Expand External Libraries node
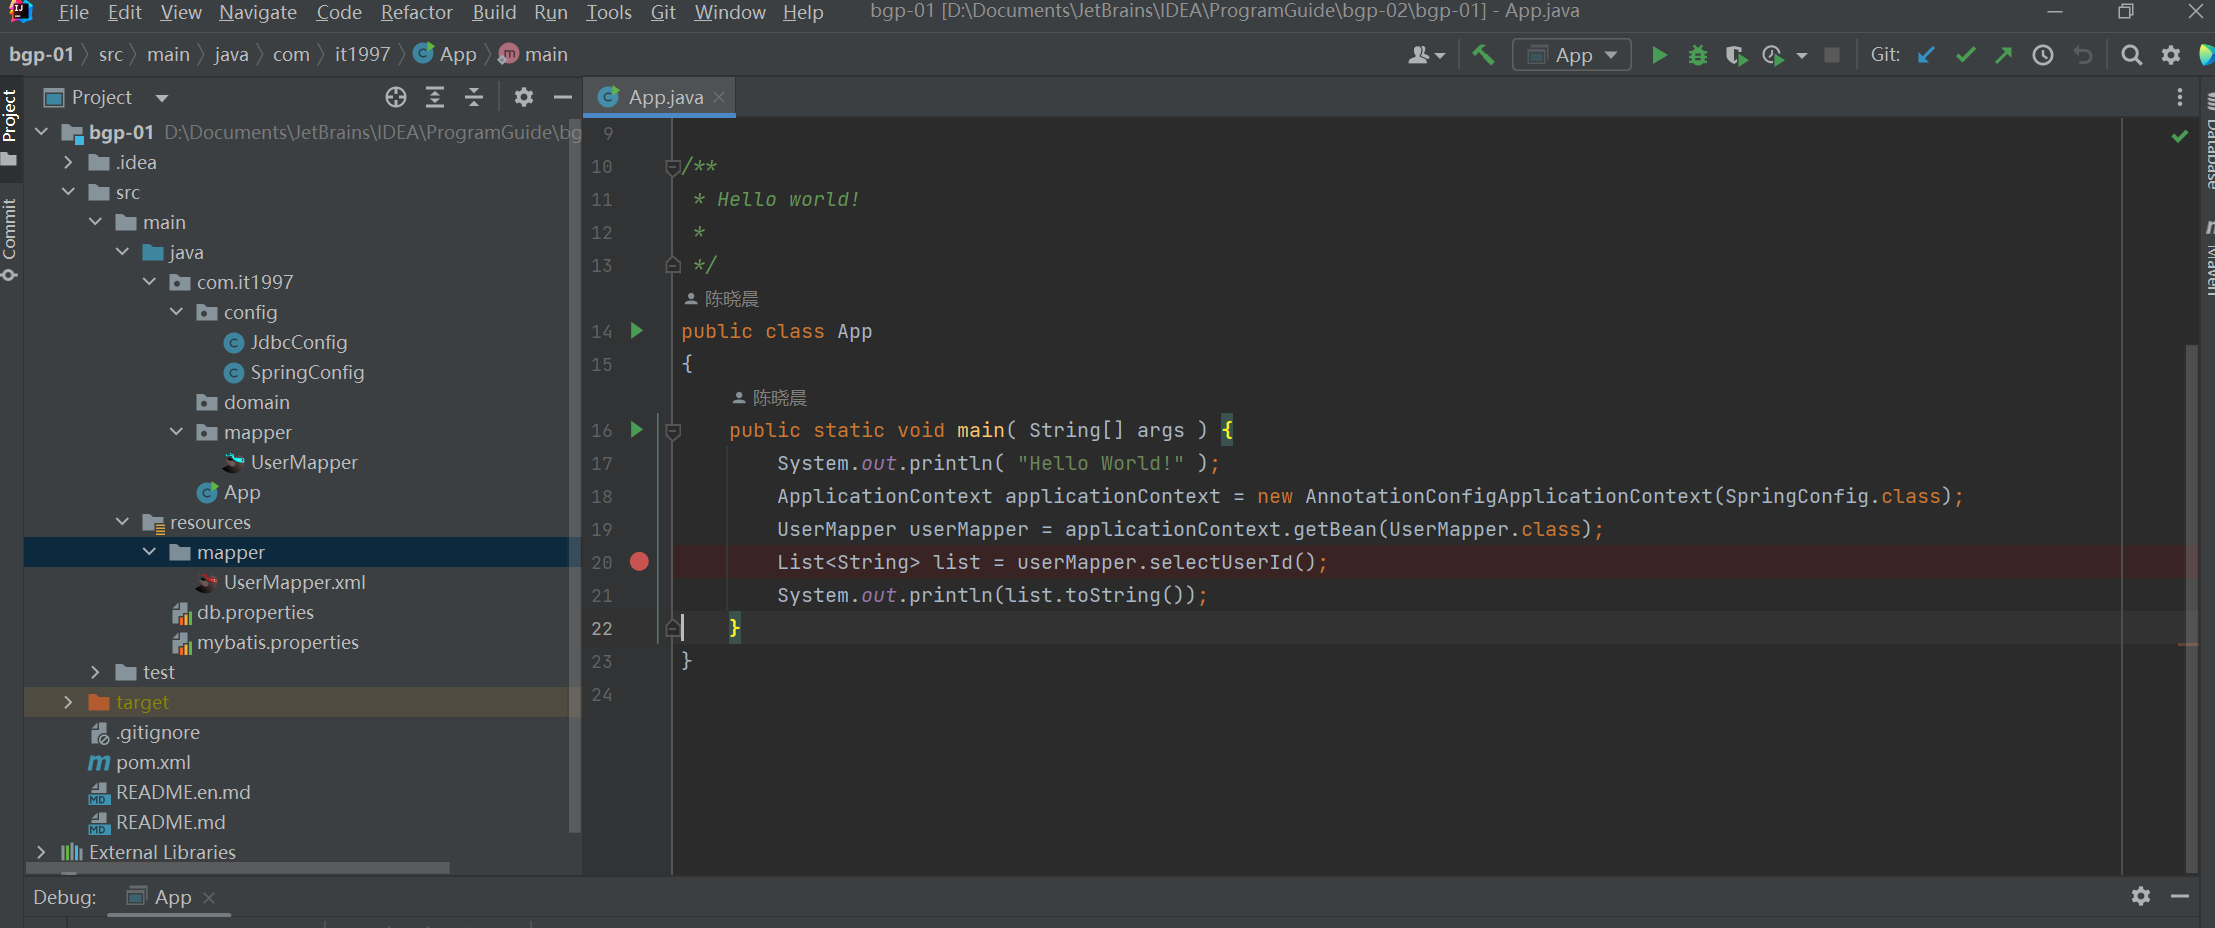This screenshot has height=928, width=2215. (41, 852)
